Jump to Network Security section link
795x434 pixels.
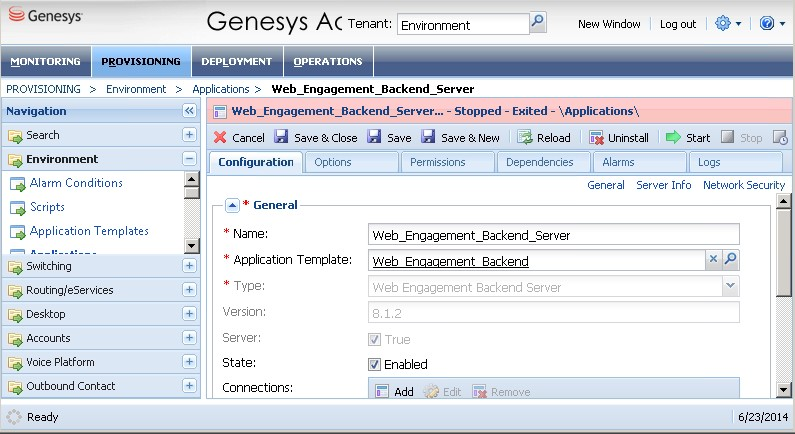744,185
